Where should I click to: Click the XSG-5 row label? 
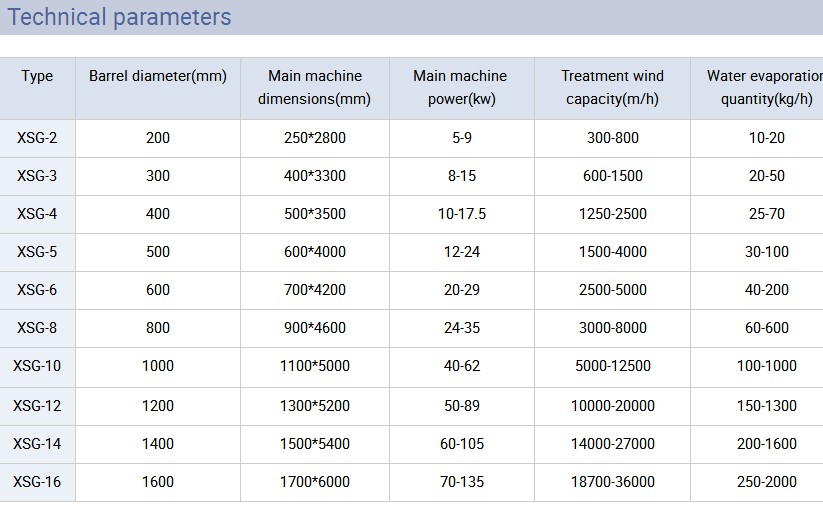coord(37,252)
